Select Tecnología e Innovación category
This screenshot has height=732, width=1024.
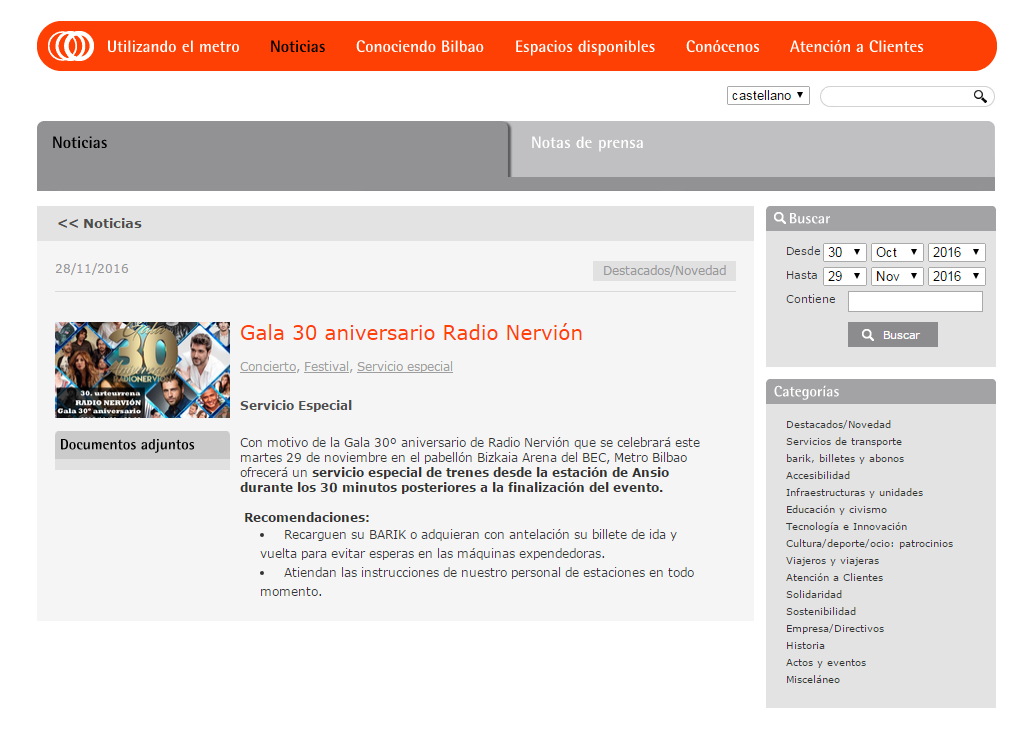tap(846, 526)
